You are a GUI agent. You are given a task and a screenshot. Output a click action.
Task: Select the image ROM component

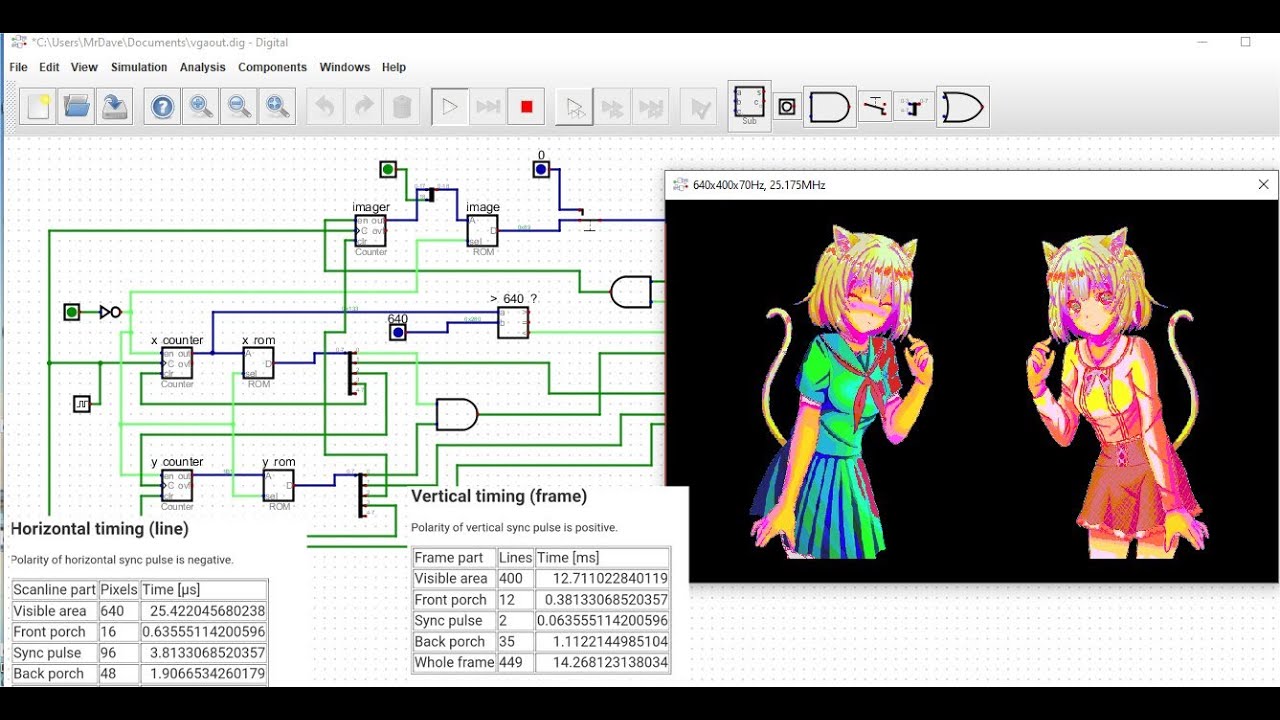(483, 231)
